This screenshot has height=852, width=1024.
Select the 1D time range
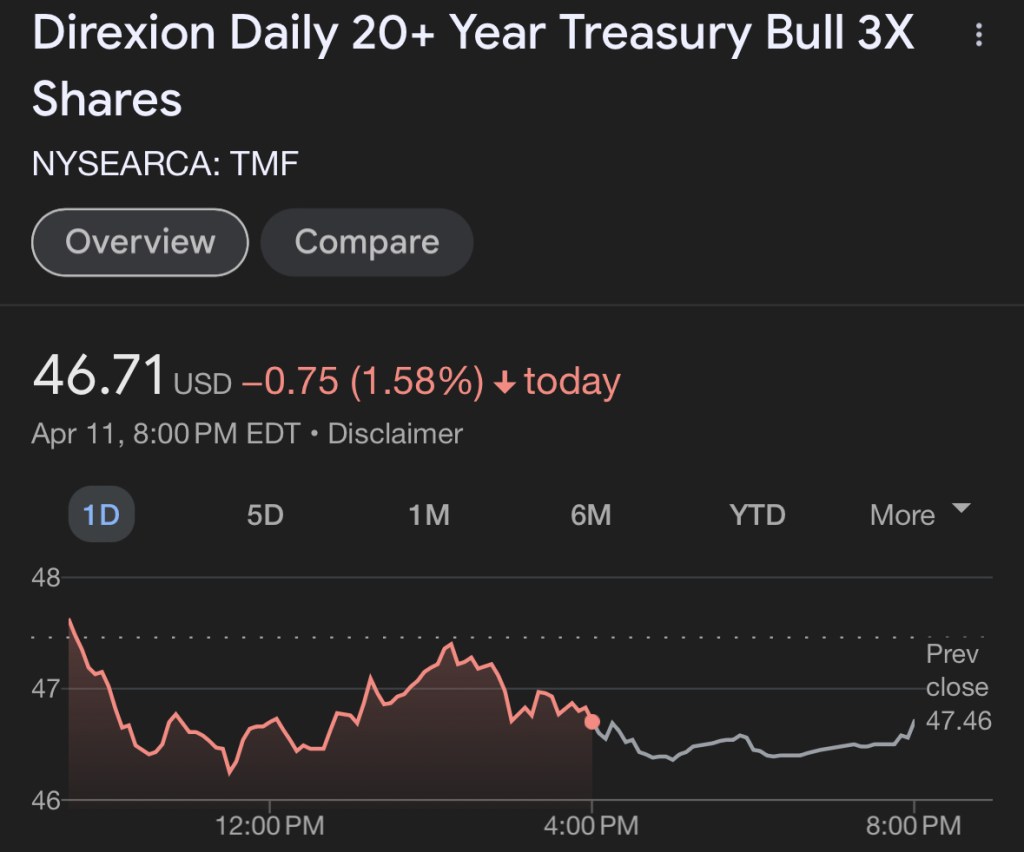pos(101,515)
